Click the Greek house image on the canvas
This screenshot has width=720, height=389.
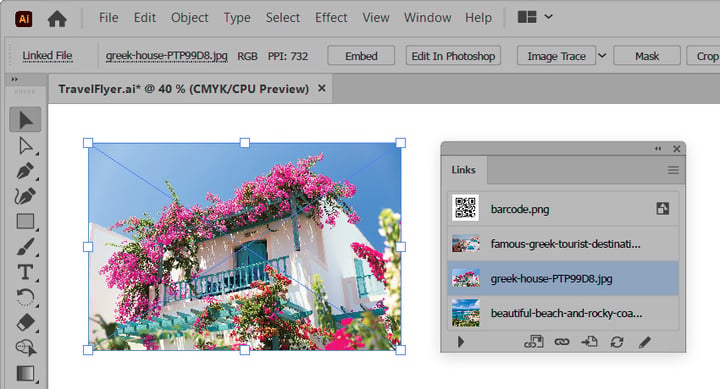tap(244, 247)
